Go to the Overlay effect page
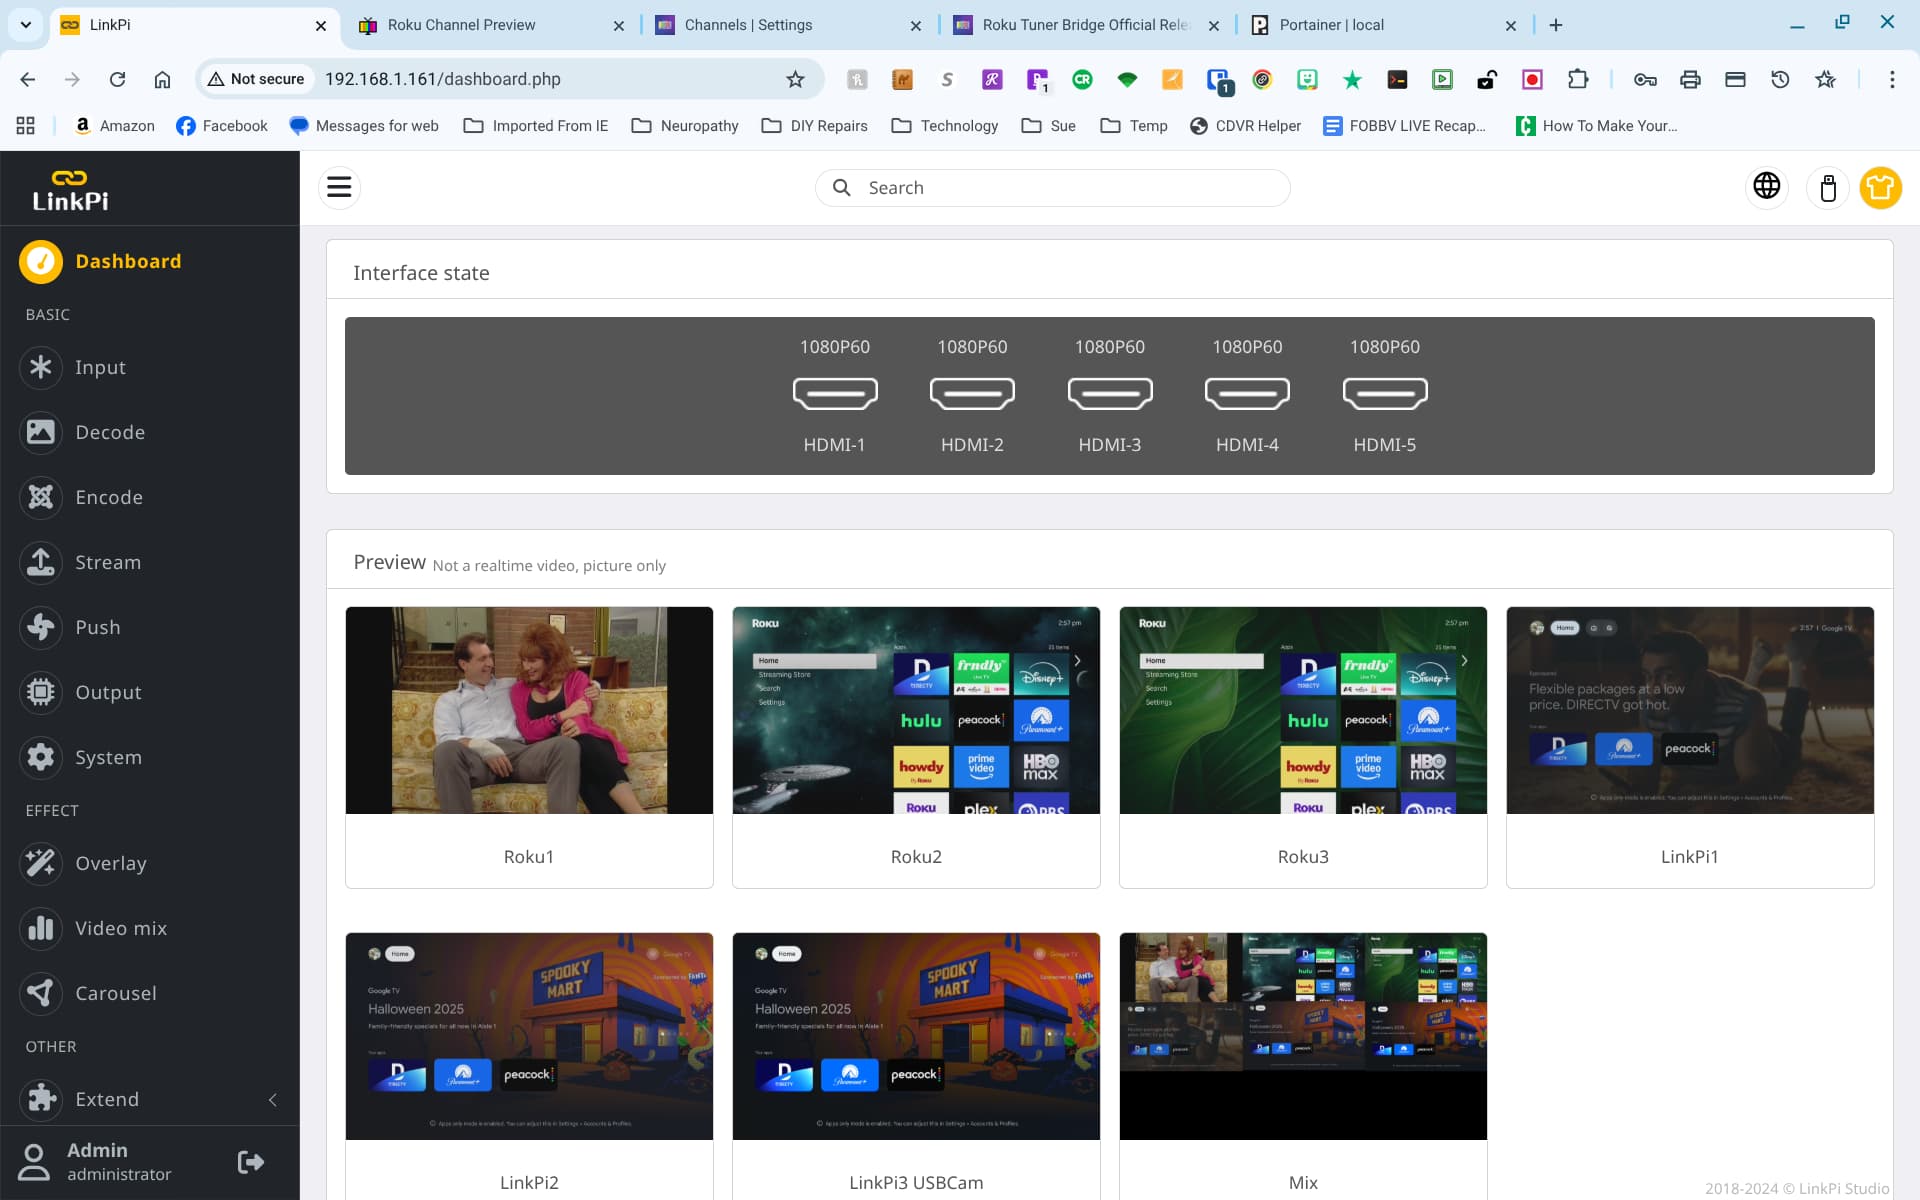Image resolution: width=1920 pixels, height=1200 pixels. point(110,863)
